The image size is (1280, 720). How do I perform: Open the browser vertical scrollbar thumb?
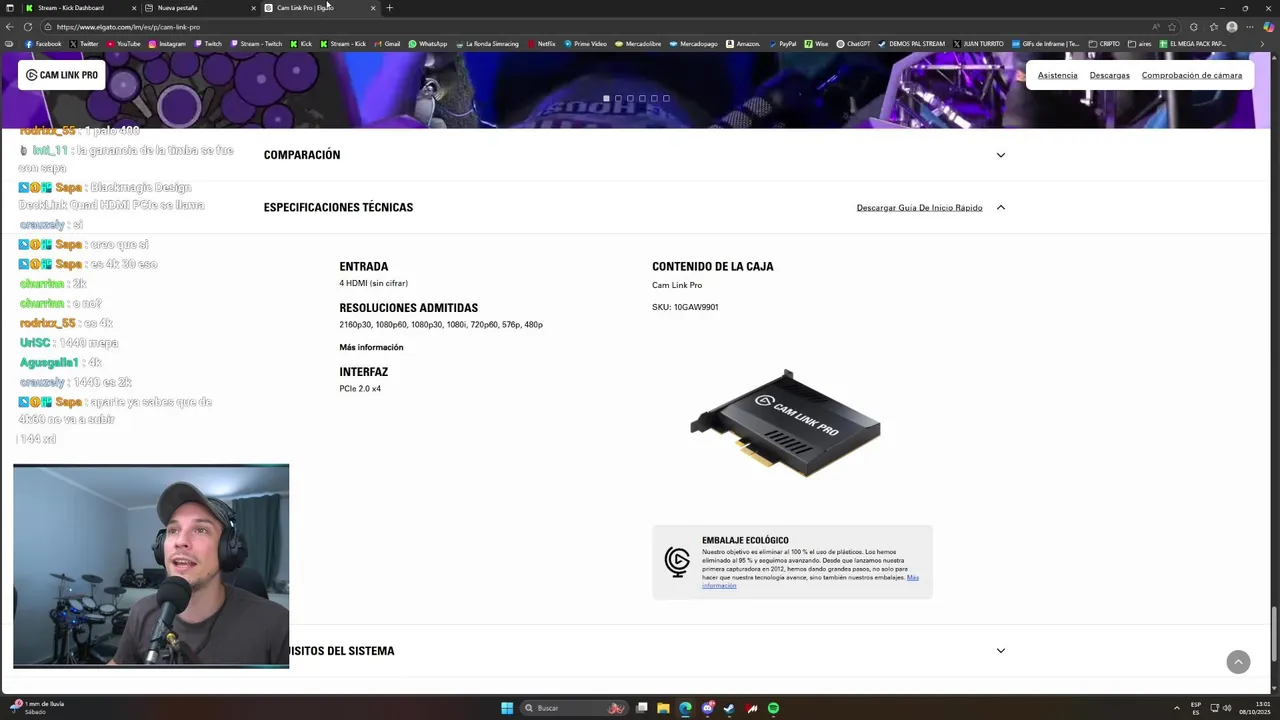(x=1275, y=634)
